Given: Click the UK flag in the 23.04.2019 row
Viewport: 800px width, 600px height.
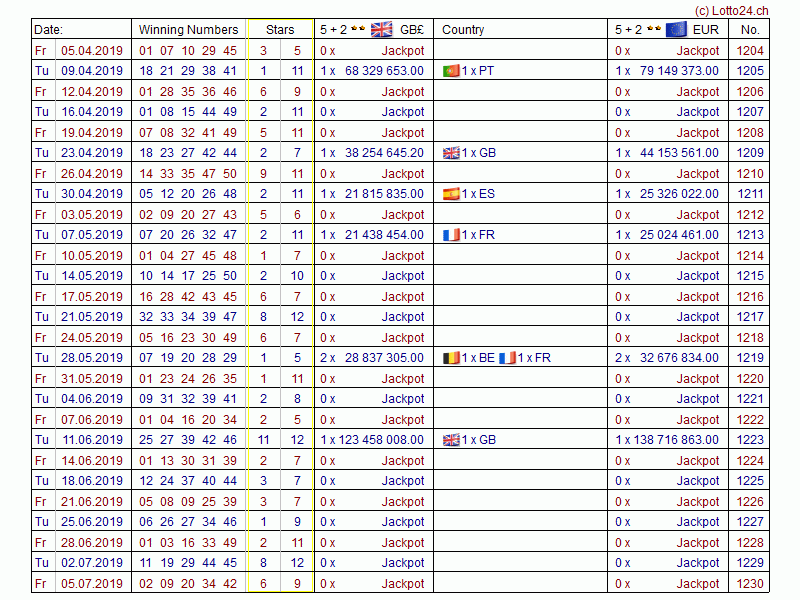Looking at the screenshot, I should tap(450, 153).
